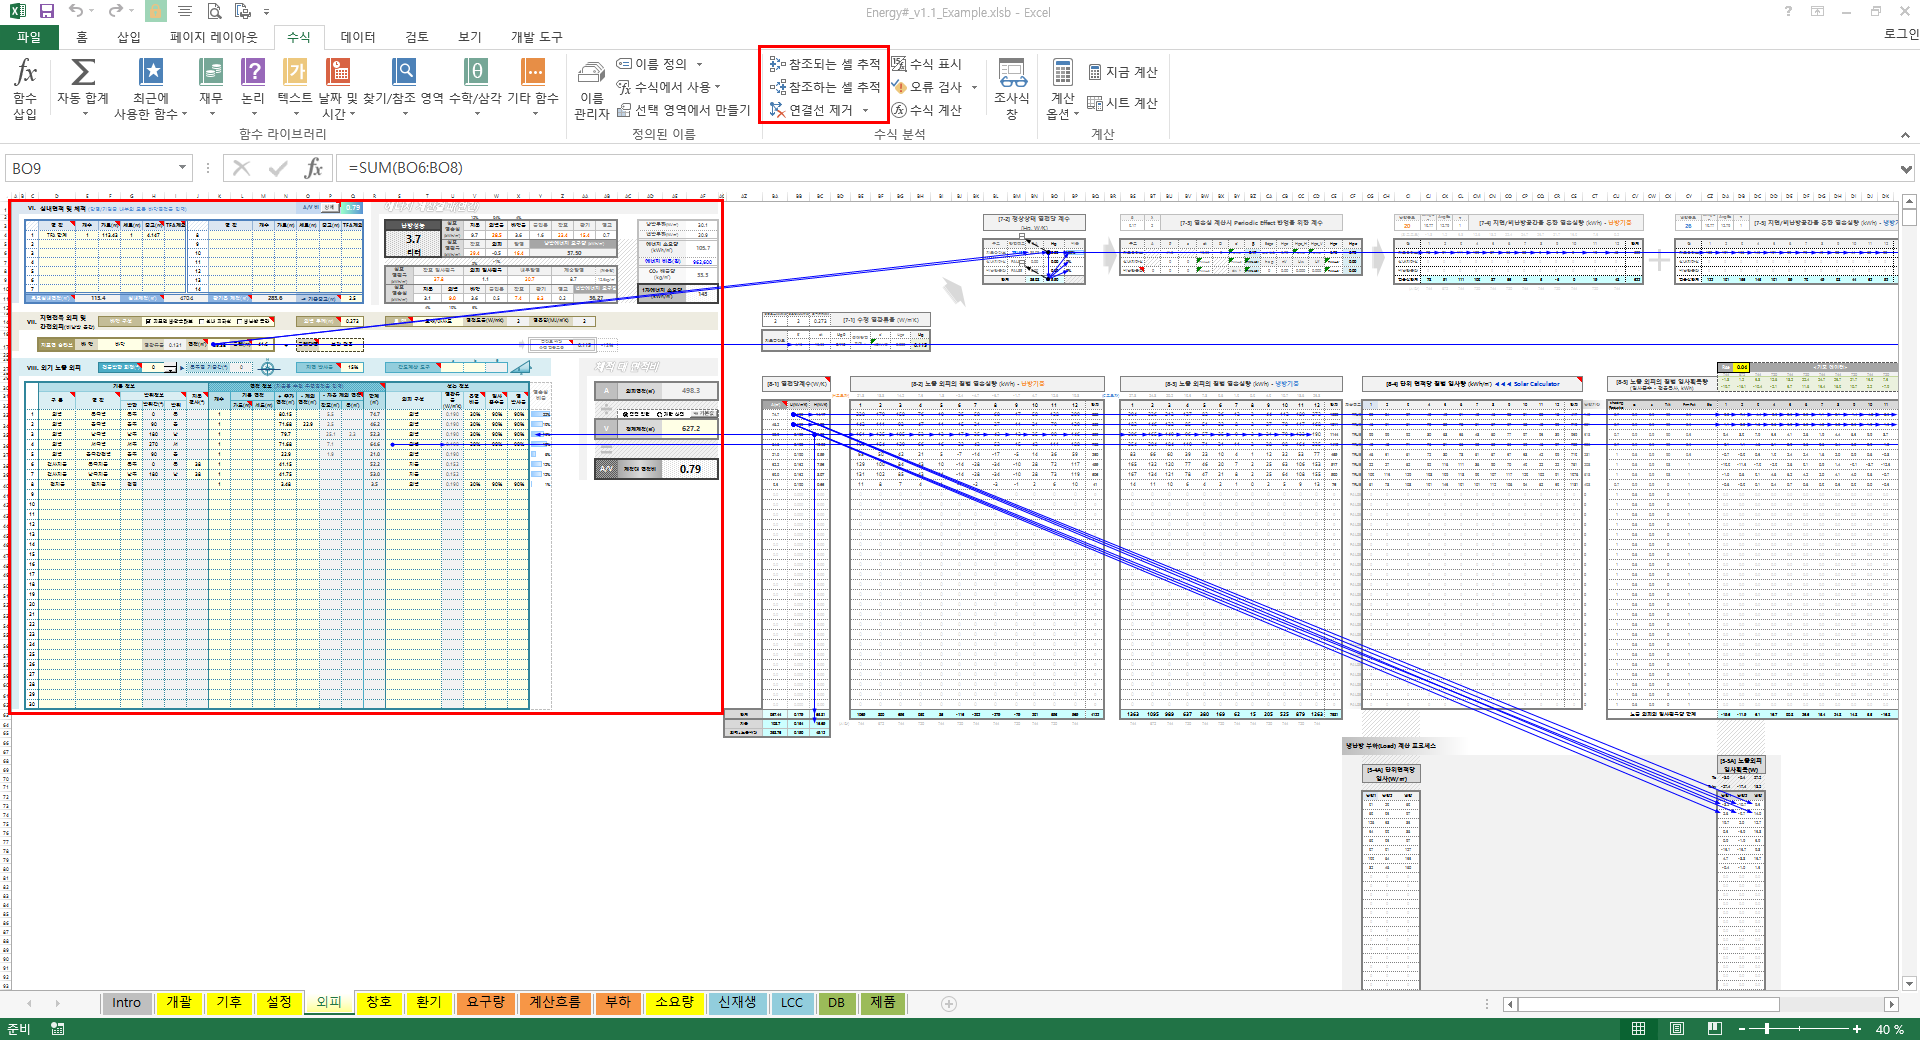Viewport: 1920px width, 1040px height.
Task: Click the zoom slider handle in status bar
Action: [1767, 1029]
